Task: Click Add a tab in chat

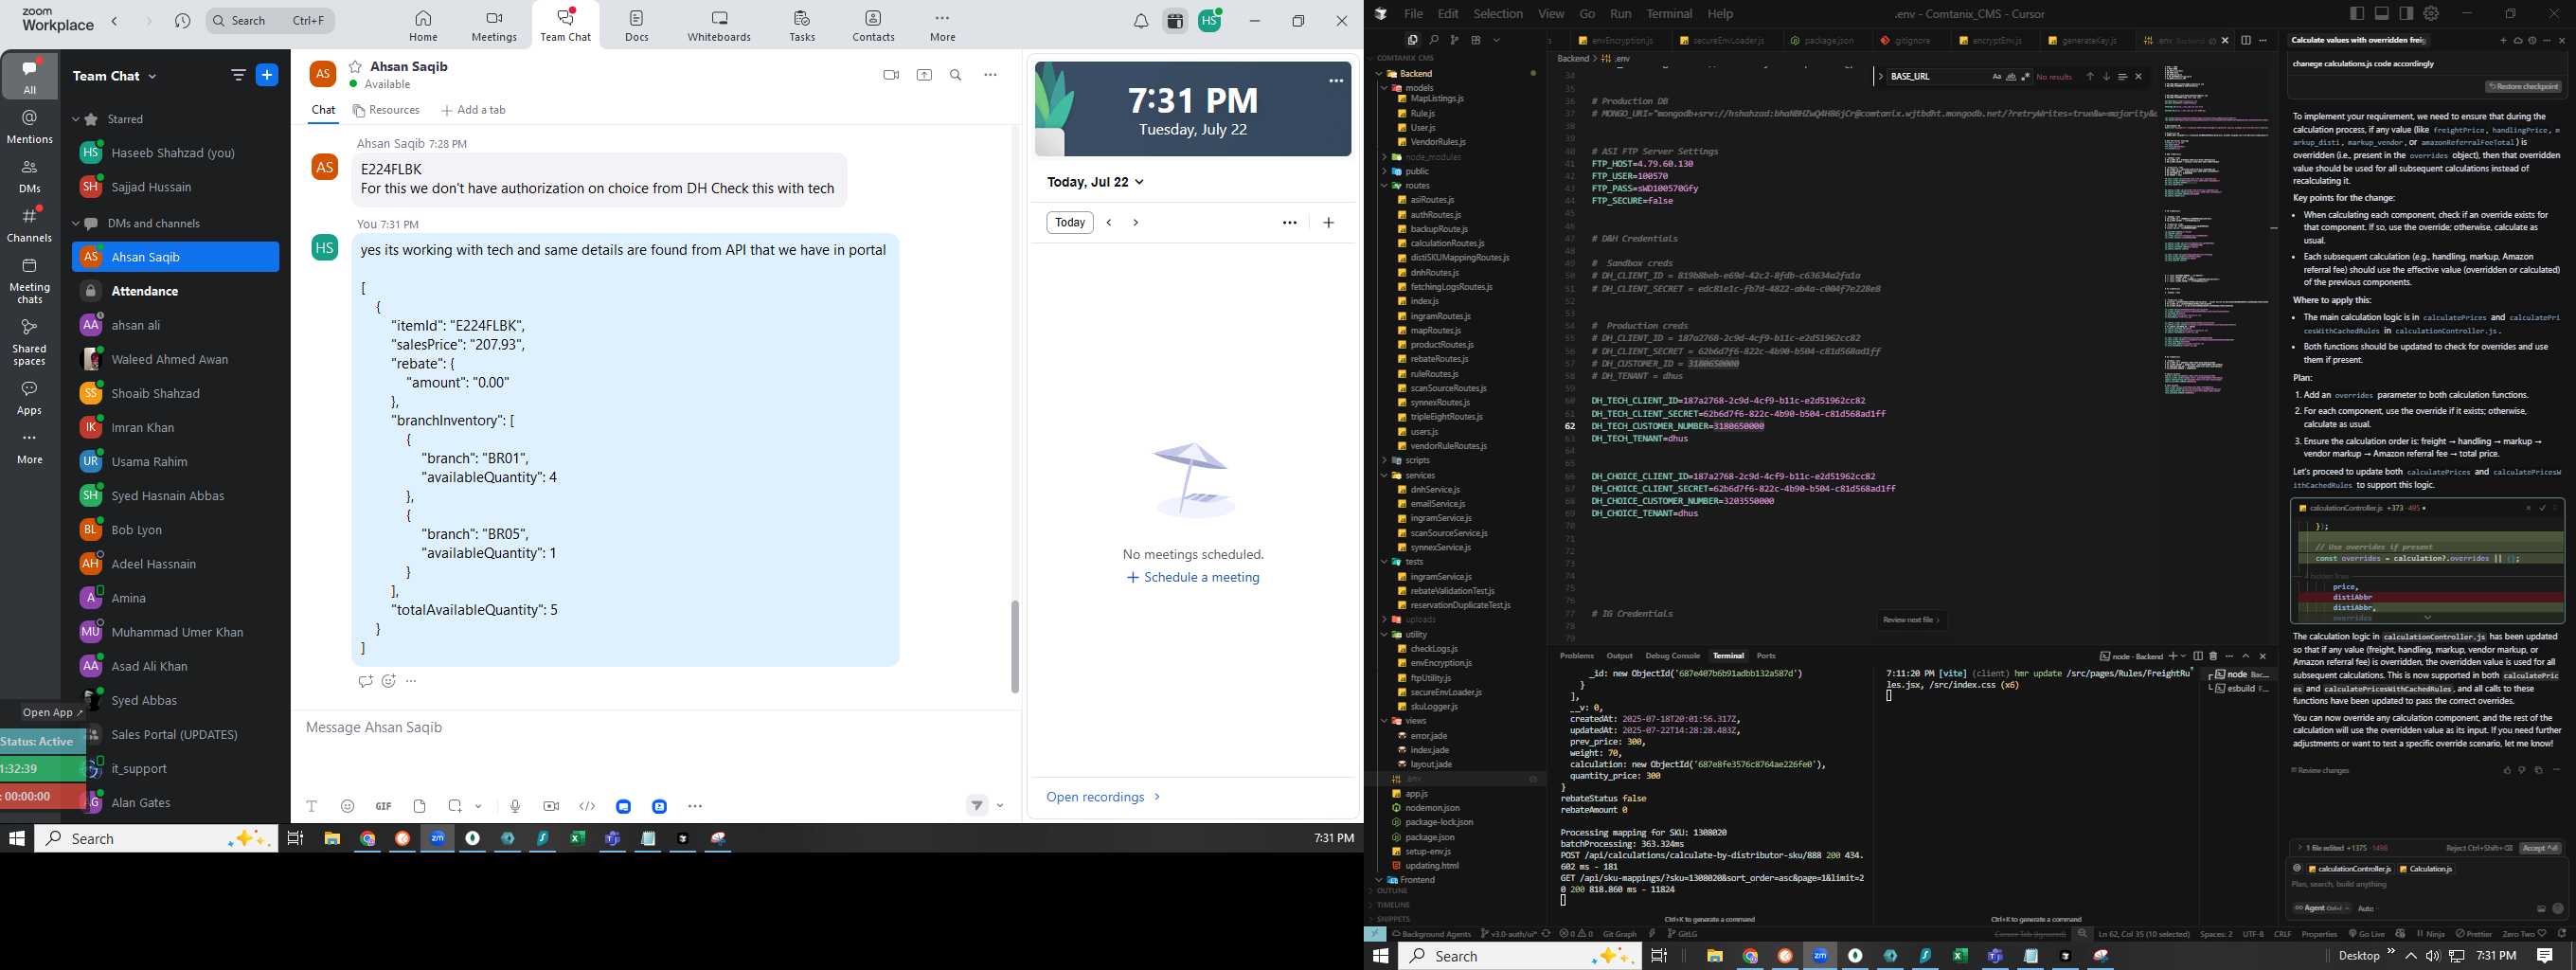Action: point(474,110)
